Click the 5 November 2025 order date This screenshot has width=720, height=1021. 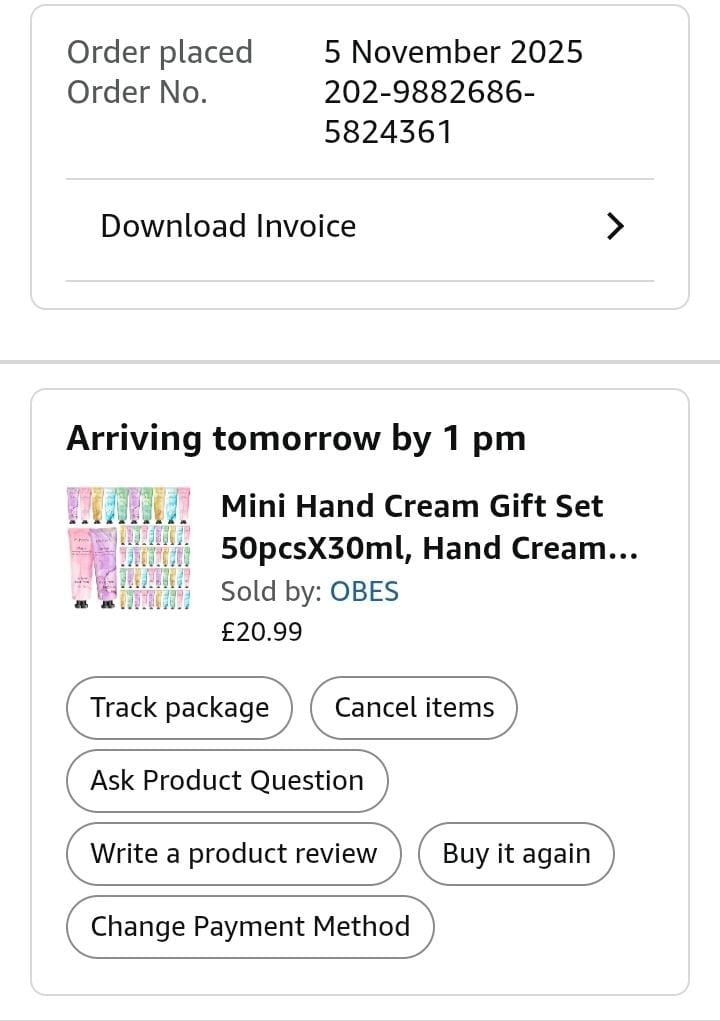[453, 52]
